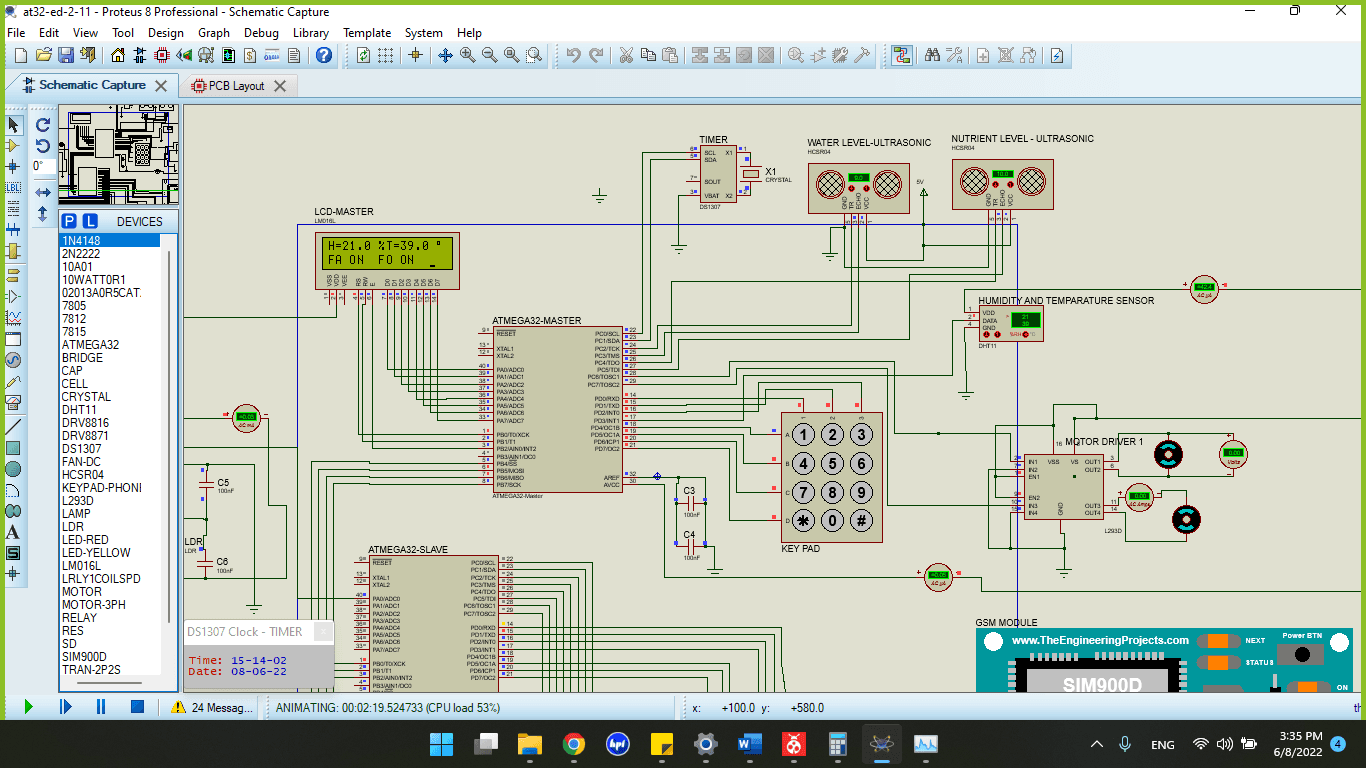Viewport: 1366px width, 768px height.
Task: Select the Wire Label mode tool
Action: (14, 187)
